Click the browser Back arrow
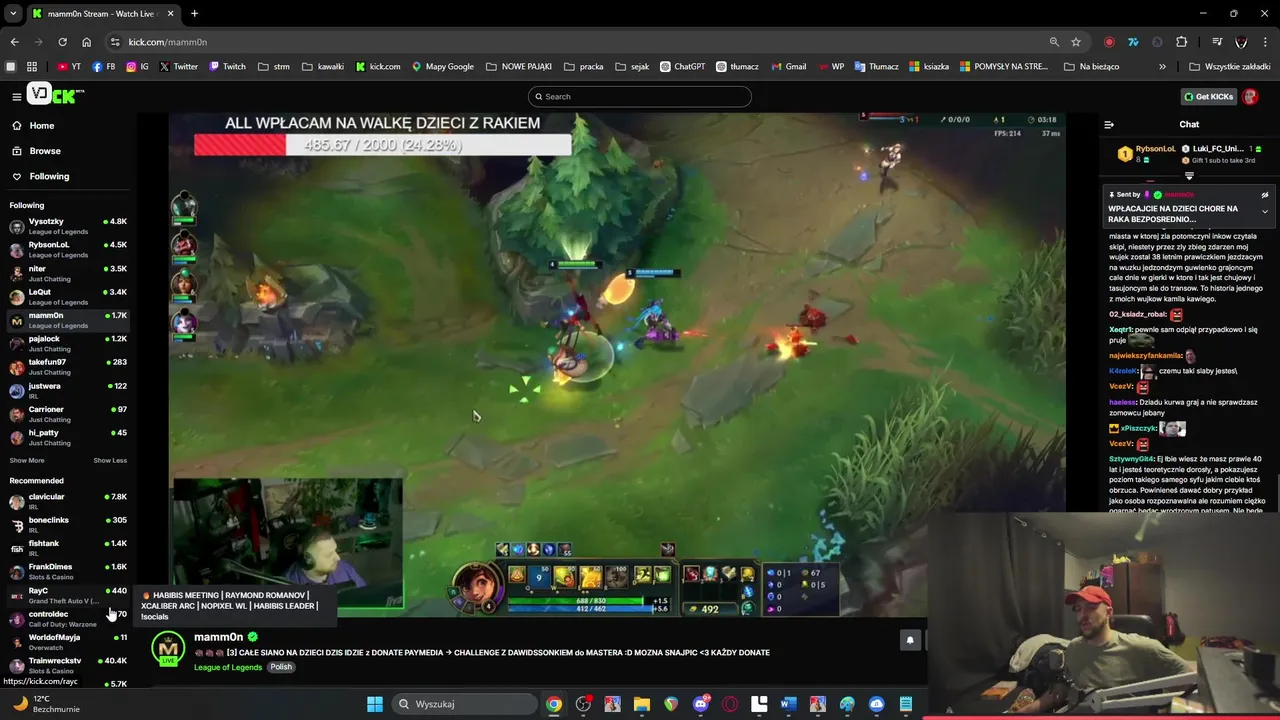1280x720 pixels. pos(14,42)
